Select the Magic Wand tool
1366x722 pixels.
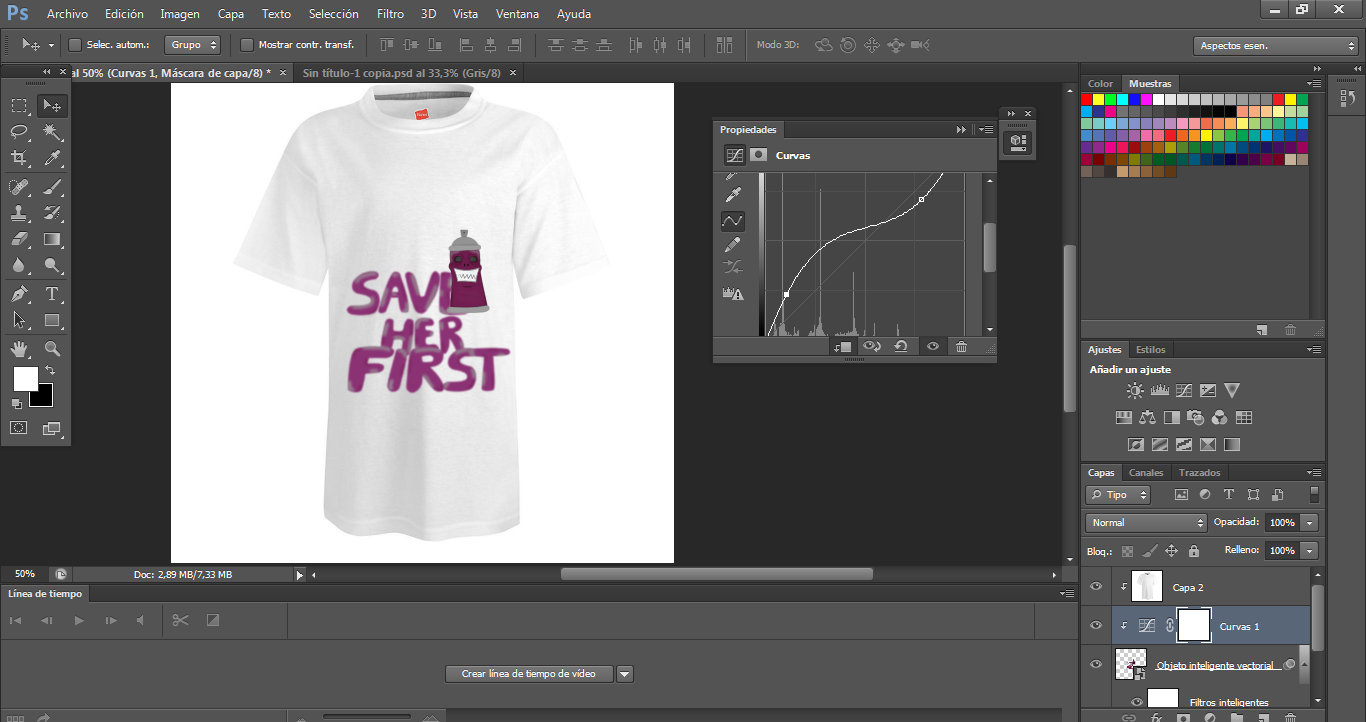(x=52, y=132)
